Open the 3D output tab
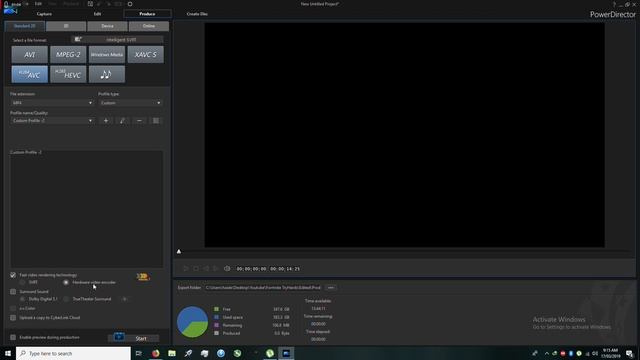This screenshot has width=640, height=360. pyautogui.click(x=66, y=26)
